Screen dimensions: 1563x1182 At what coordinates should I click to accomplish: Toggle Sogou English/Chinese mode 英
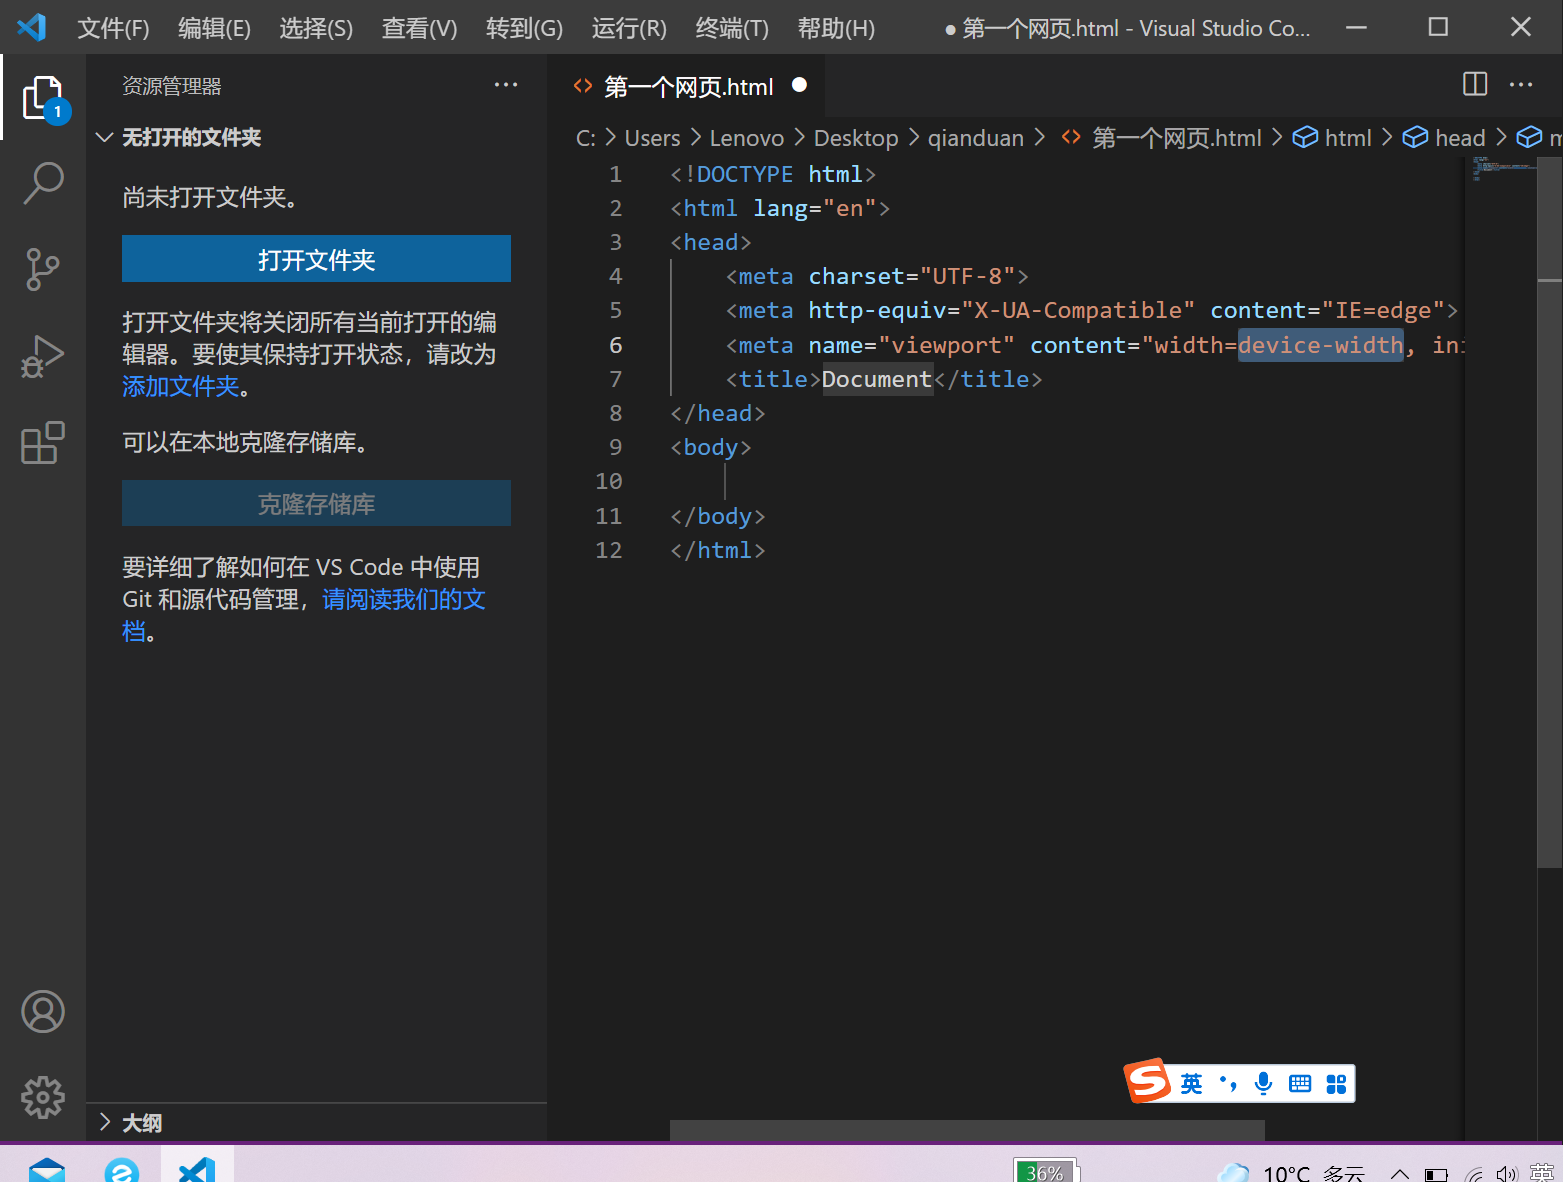coord(1191,1084)
